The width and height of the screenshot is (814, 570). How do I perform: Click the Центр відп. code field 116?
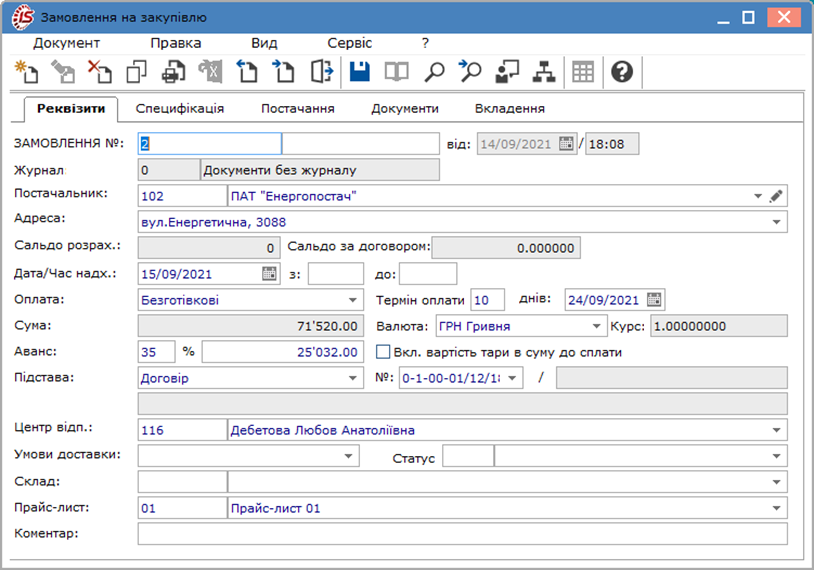(x=182, y=430)
